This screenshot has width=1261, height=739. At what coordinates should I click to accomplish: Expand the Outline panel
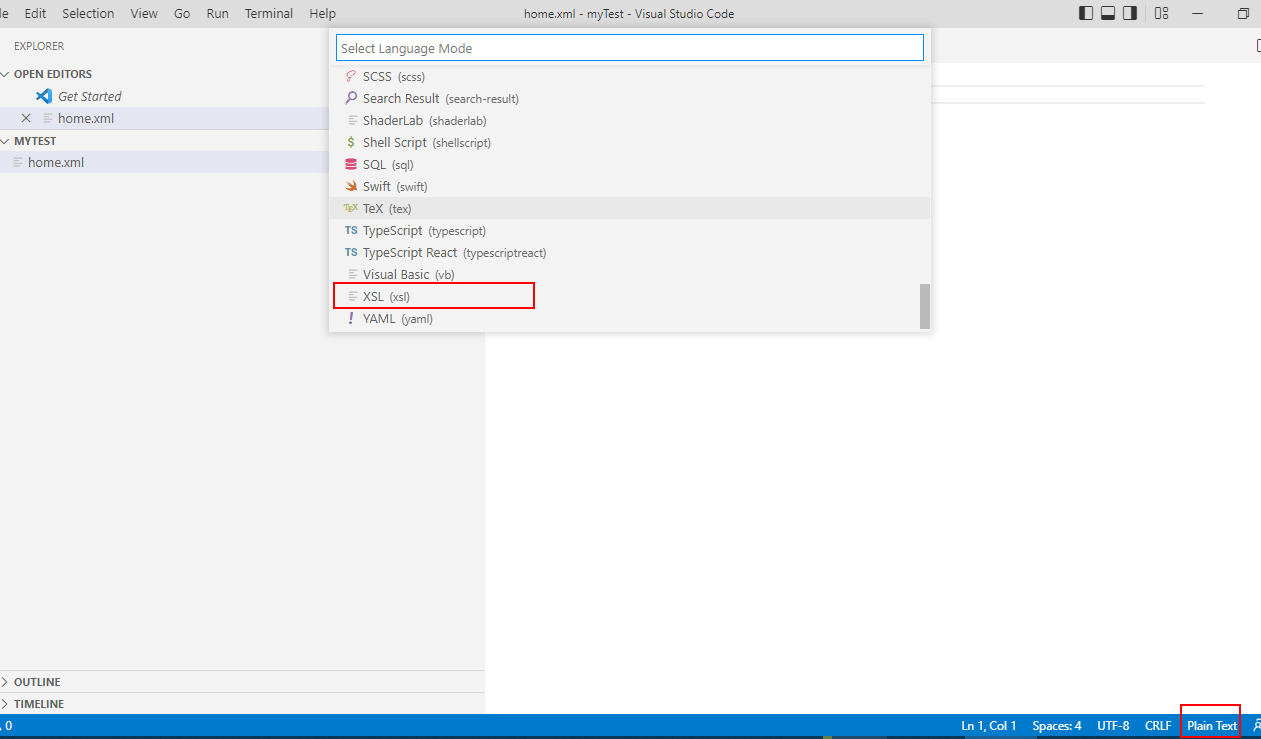click(x=37, y=682)
